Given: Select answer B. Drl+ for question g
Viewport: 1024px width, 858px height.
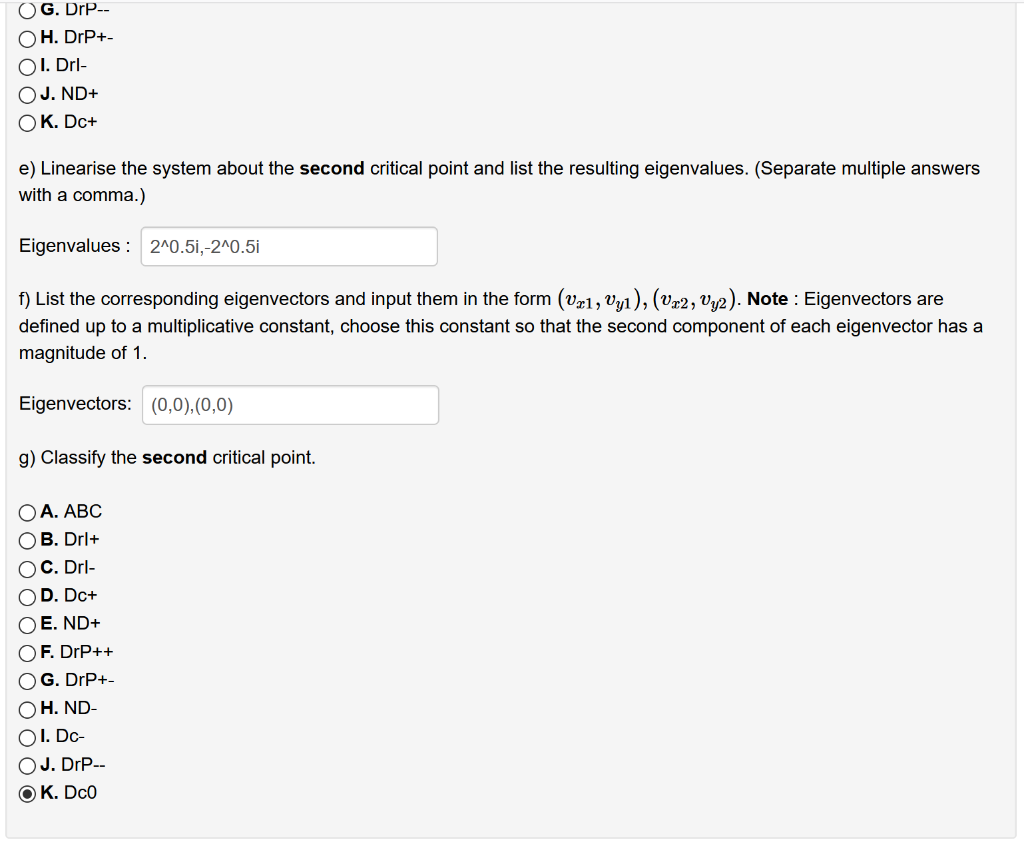Looking at the screenshot, I should point(25,539).
